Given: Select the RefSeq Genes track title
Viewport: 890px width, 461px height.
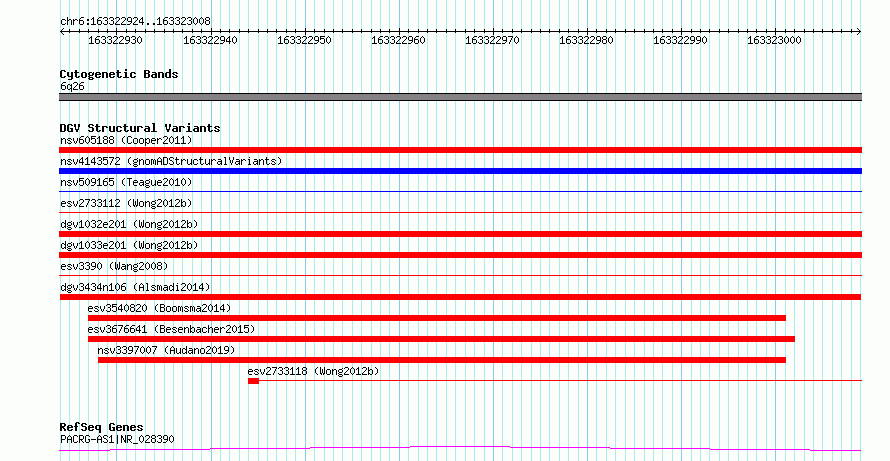Looking at the screenshot, I should click(x=101, y=427).
